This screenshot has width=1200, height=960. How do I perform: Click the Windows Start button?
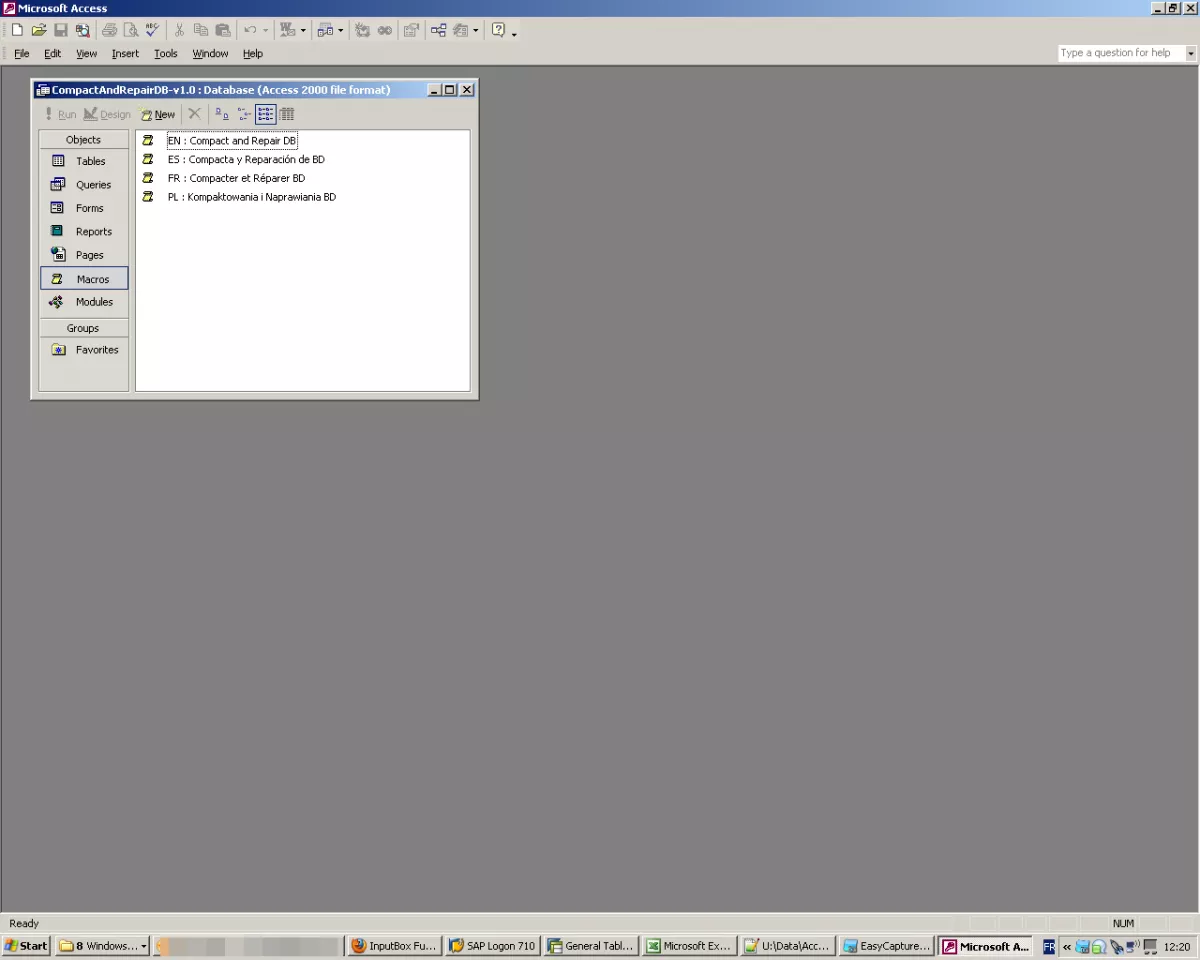(26, 946)
